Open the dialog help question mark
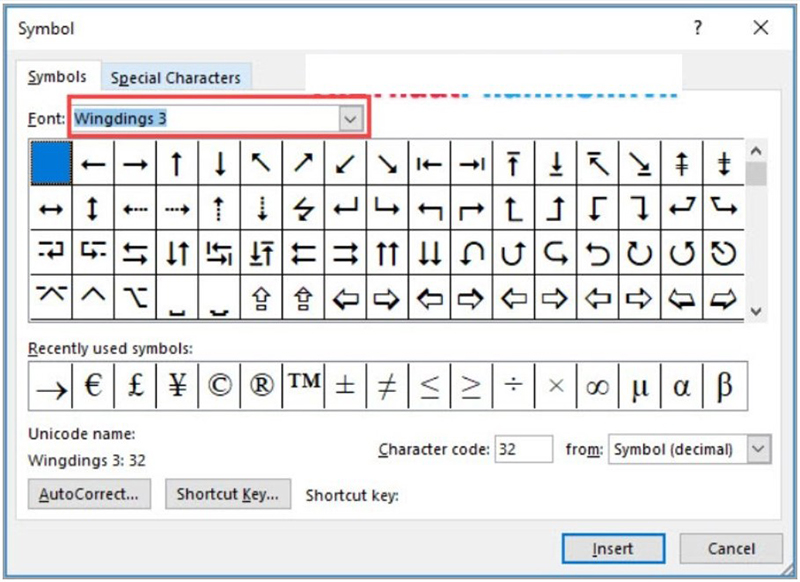This screenshot has height=582, width=800. [x=697, y=28]
